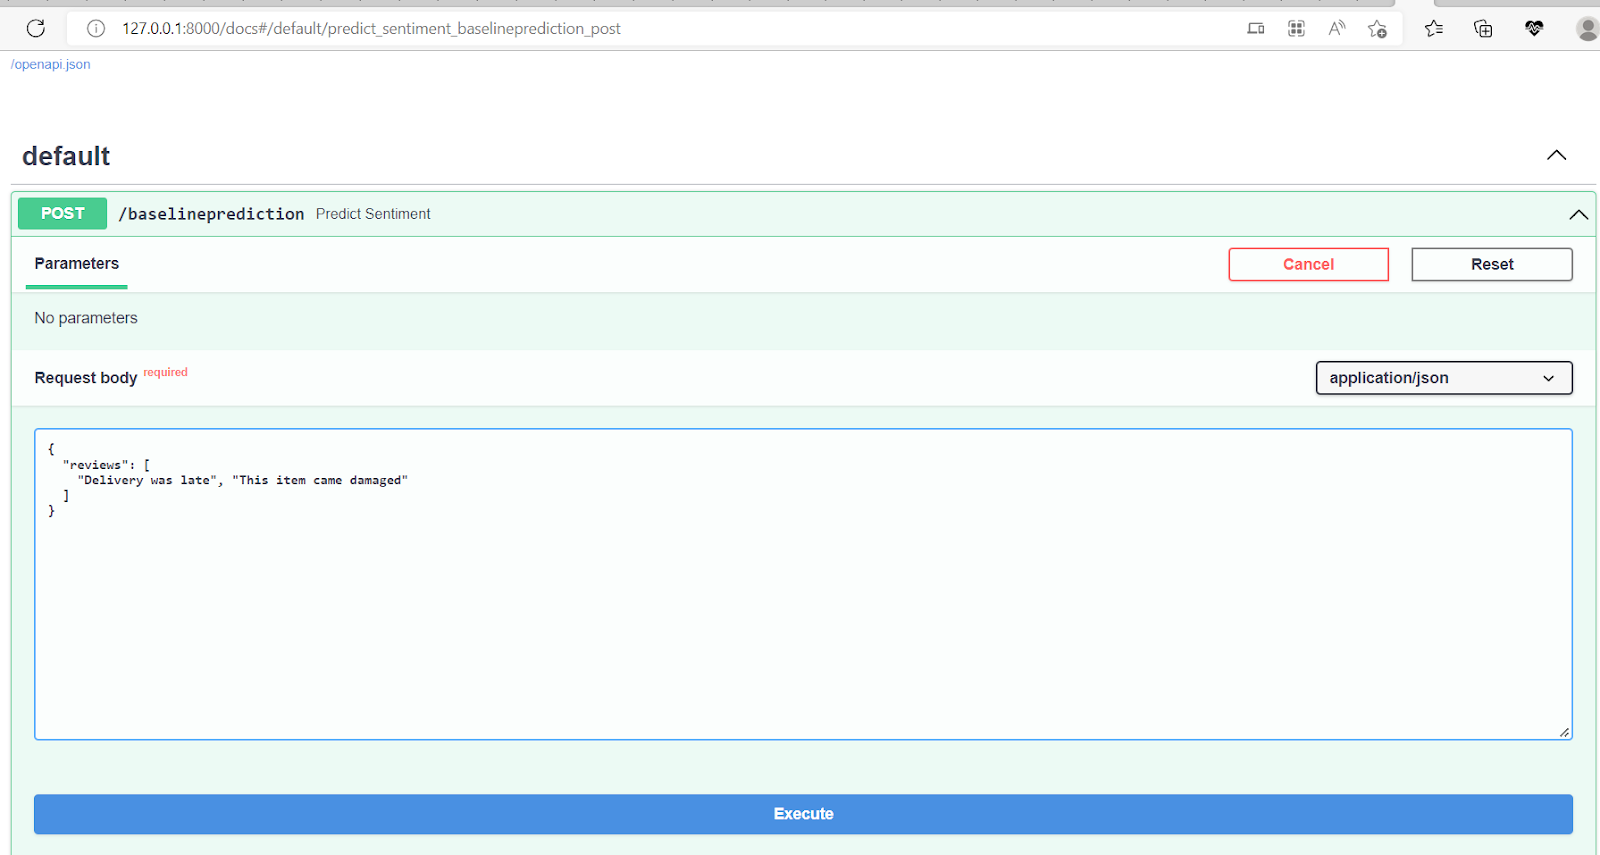
Task: Click the default section heading
Action: pyautogui.click(x=66, y=156)
